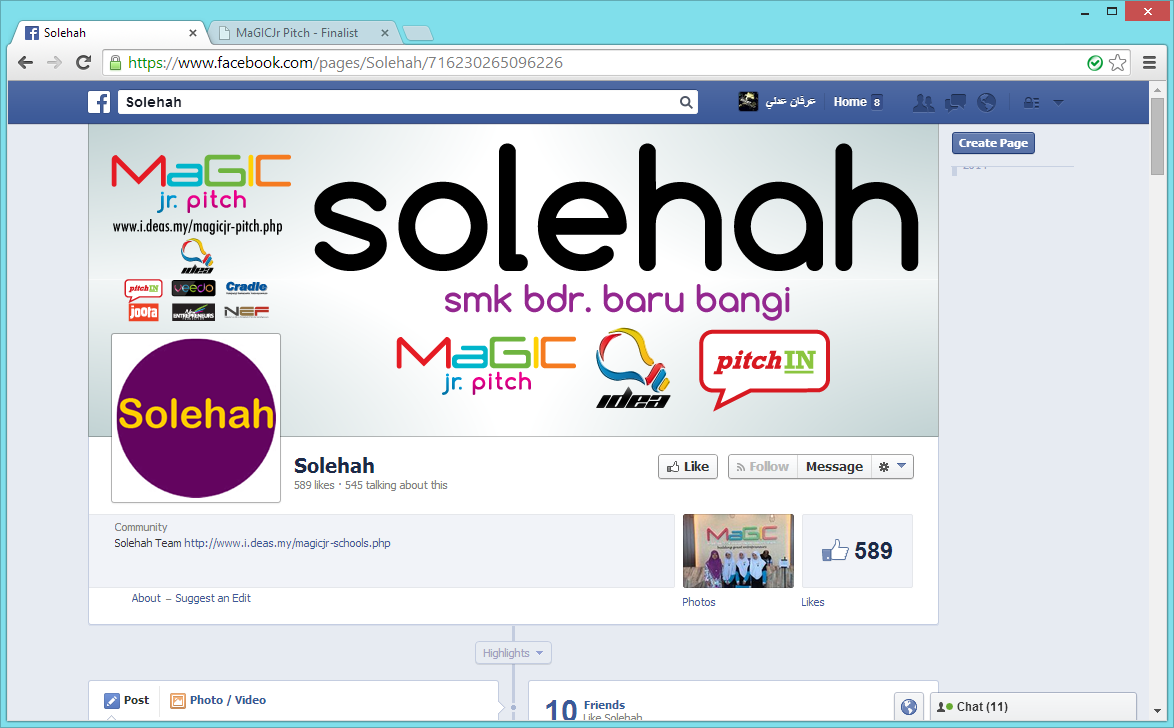
Task: Click the Photos label link
Action: pyautogui.click(x=699, y=602)
